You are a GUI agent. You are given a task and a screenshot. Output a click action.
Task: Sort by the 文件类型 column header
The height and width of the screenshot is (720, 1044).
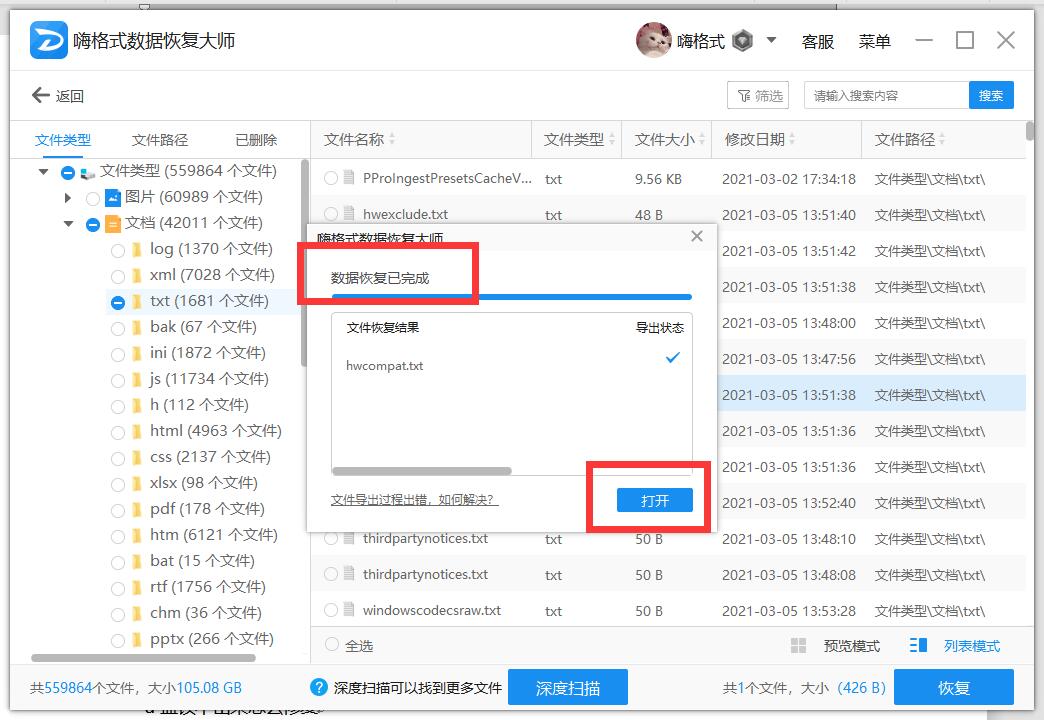click(579, 139)
